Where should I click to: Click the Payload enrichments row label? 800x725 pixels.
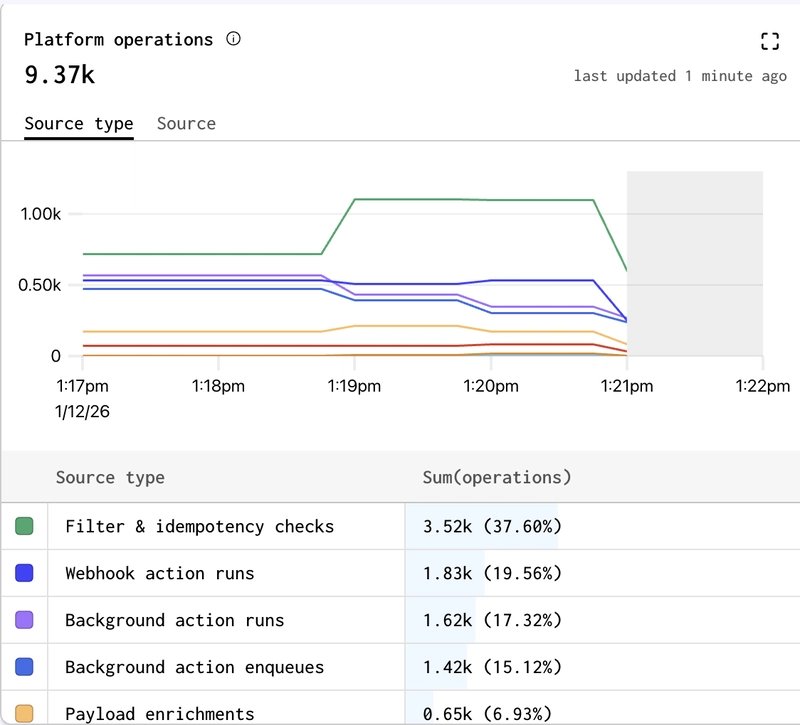click(x=159, y=713)
